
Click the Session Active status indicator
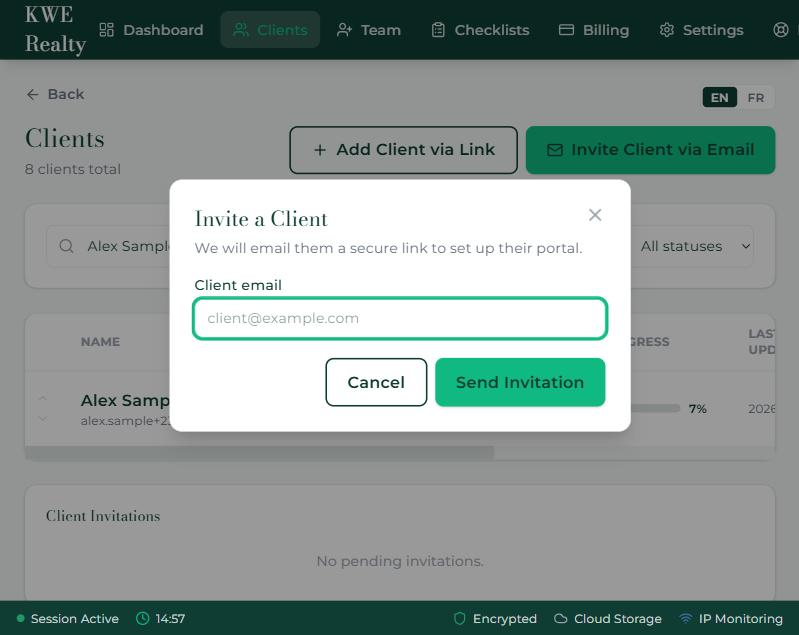68,619
